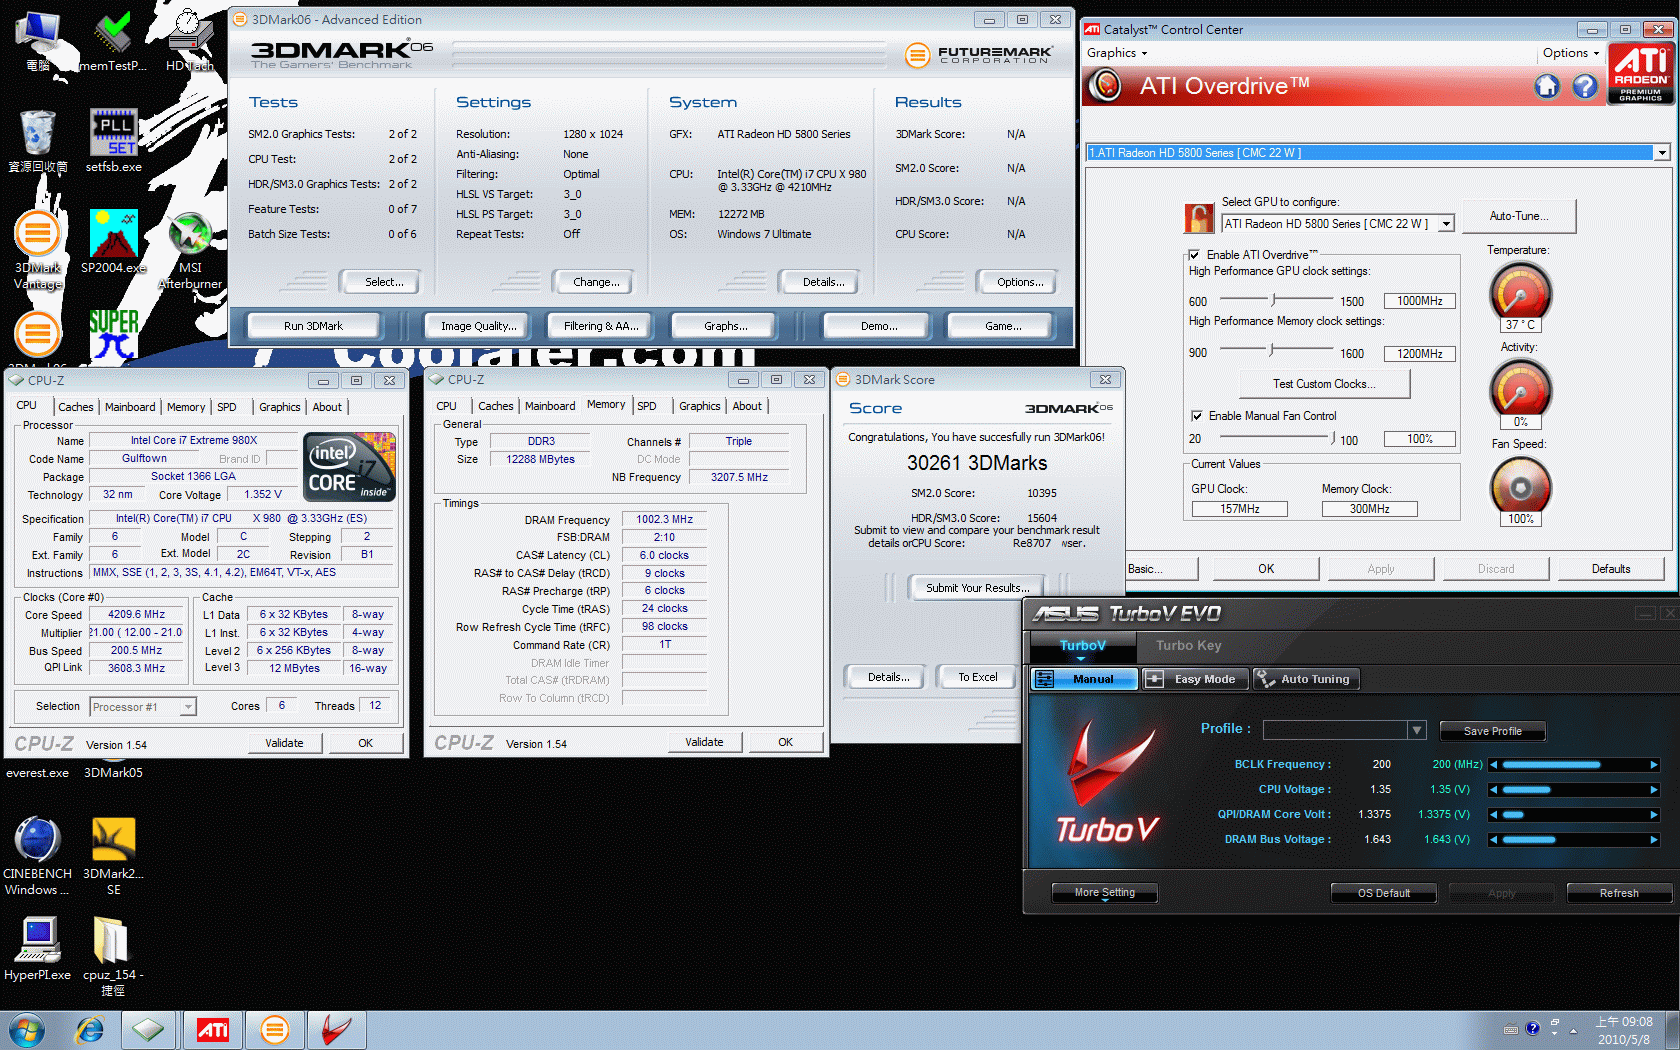Open the memTestPro desktop icon

click(113, 40)
